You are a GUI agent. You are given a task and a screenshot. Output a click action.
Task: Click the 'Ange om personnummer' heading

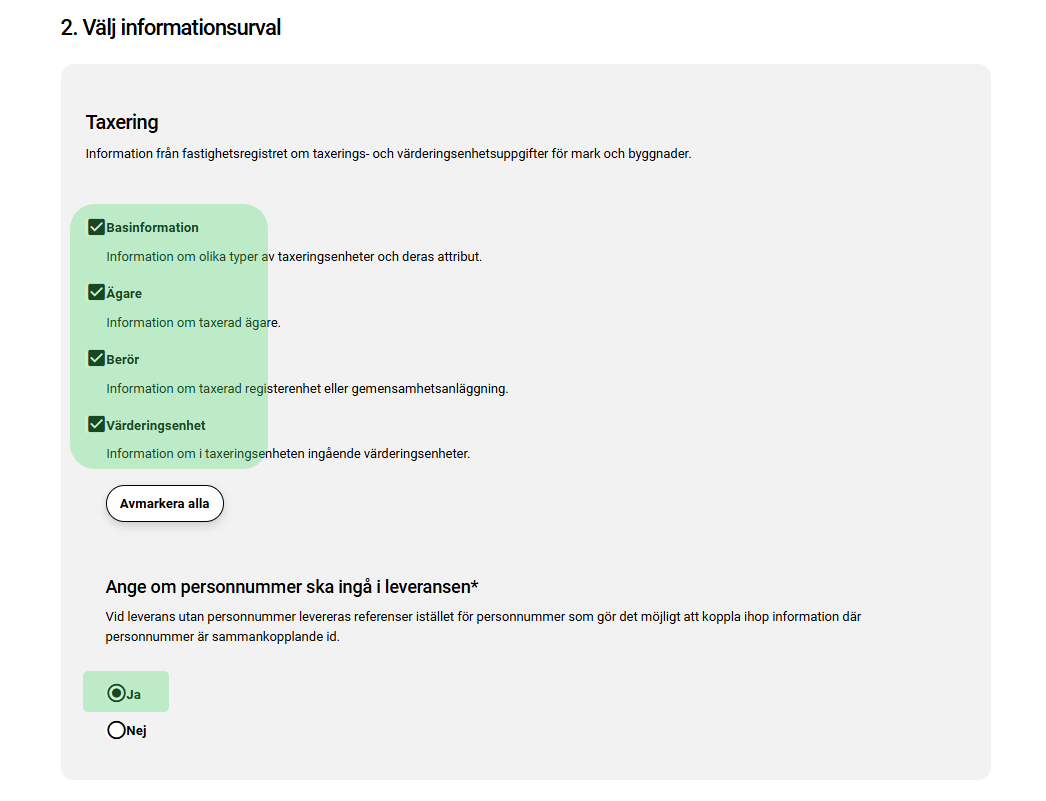click(x=292, y=587)
